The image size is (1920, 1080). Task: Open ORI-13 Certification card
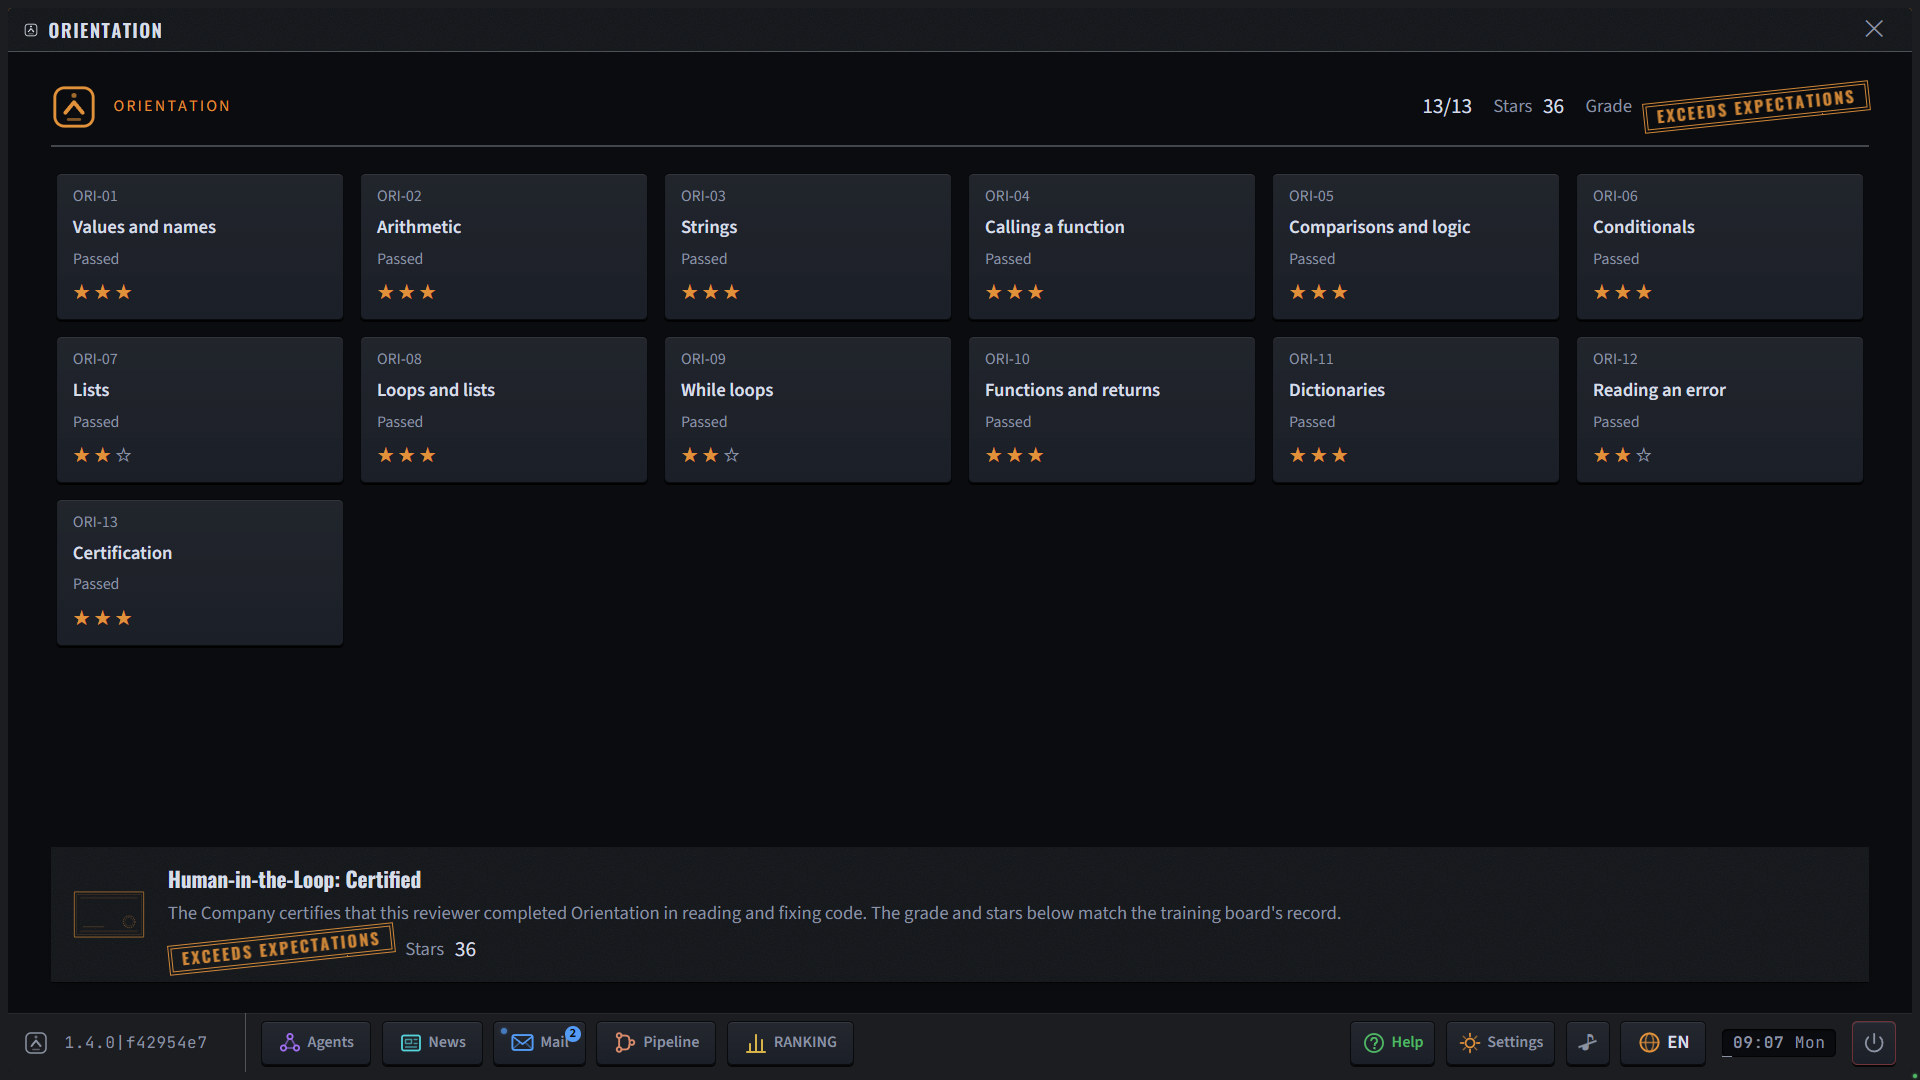point(200,572)
